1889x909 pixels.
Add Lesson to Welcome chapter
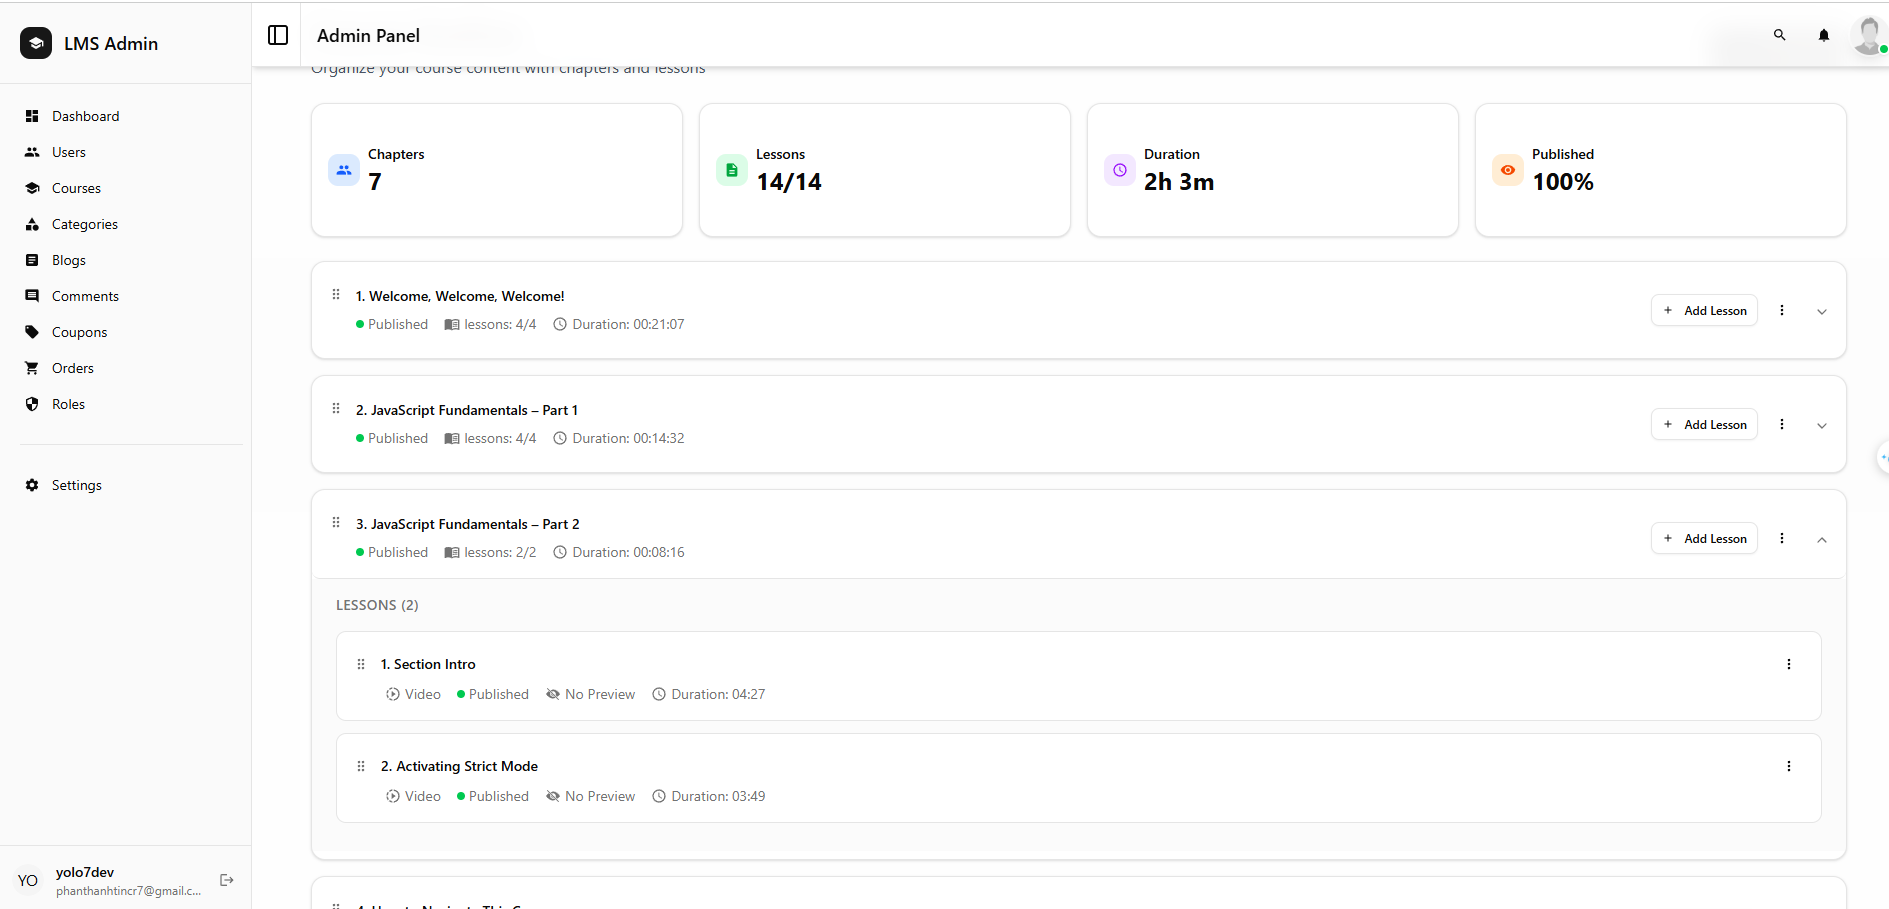tap(1703, 311)
